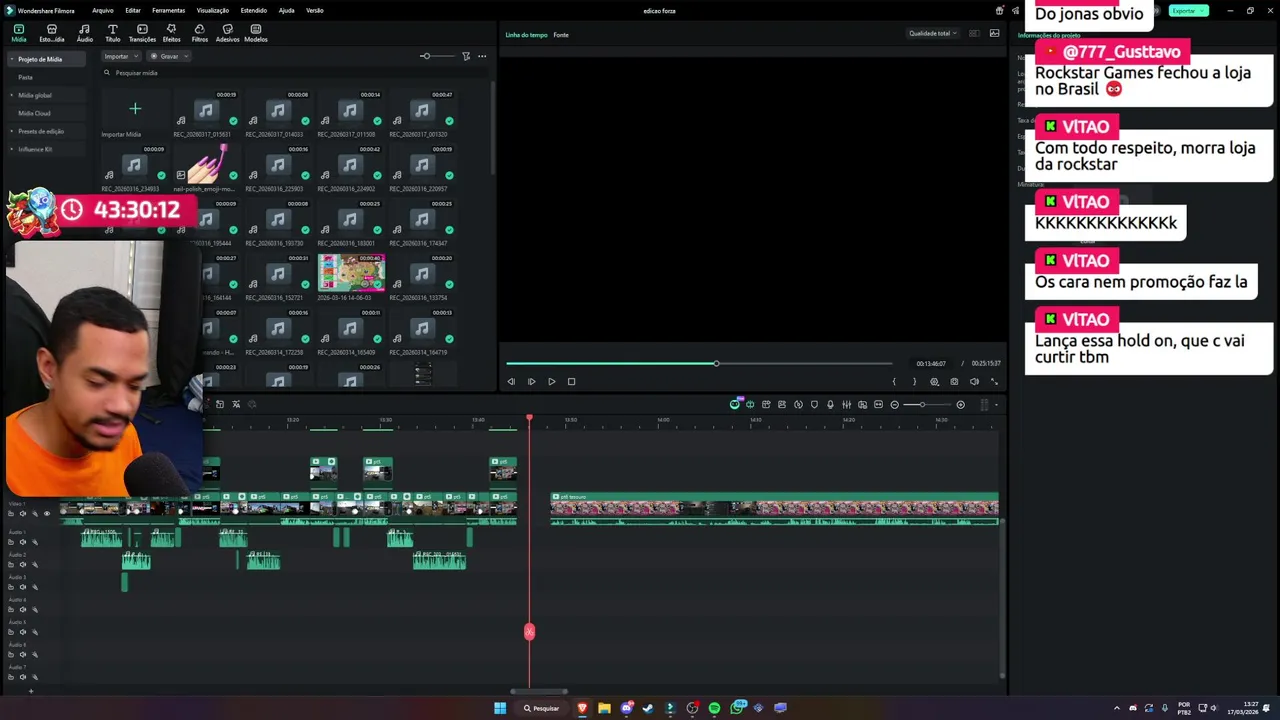Click the timeline zoom-in plus icon
This screenshot has height=720, width=1280.
960,404
